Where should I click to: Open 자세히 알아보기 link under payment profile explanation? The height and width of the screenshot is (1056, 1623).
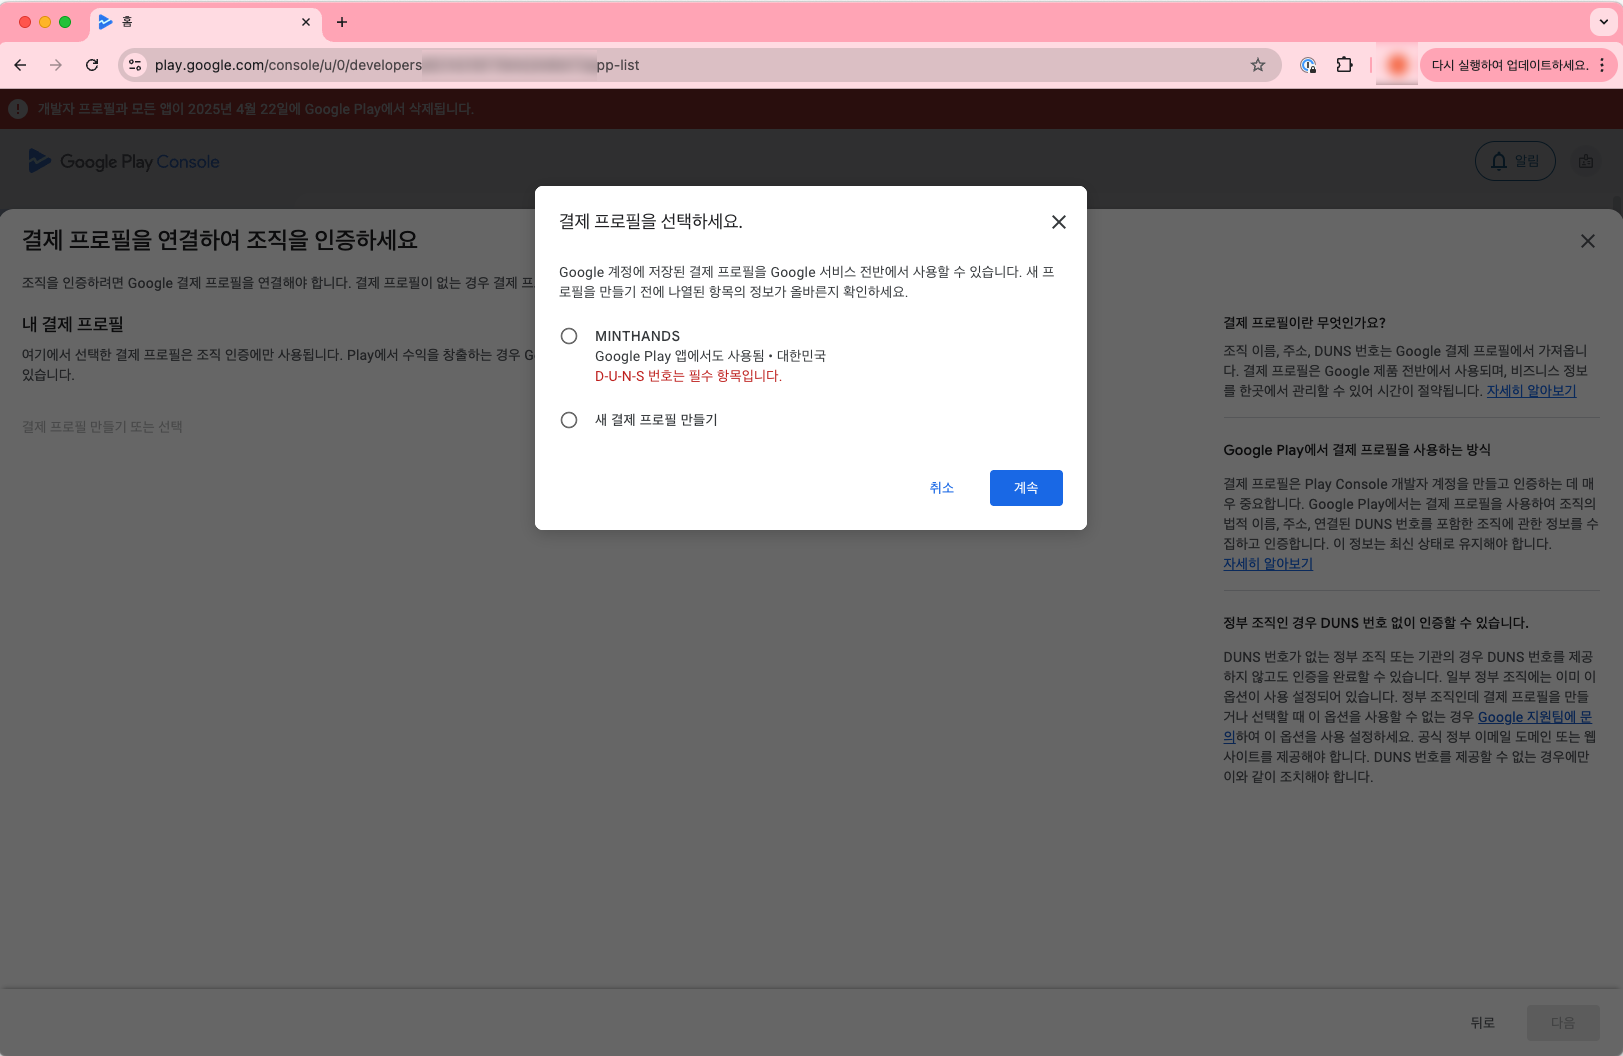pos(1531,391)
